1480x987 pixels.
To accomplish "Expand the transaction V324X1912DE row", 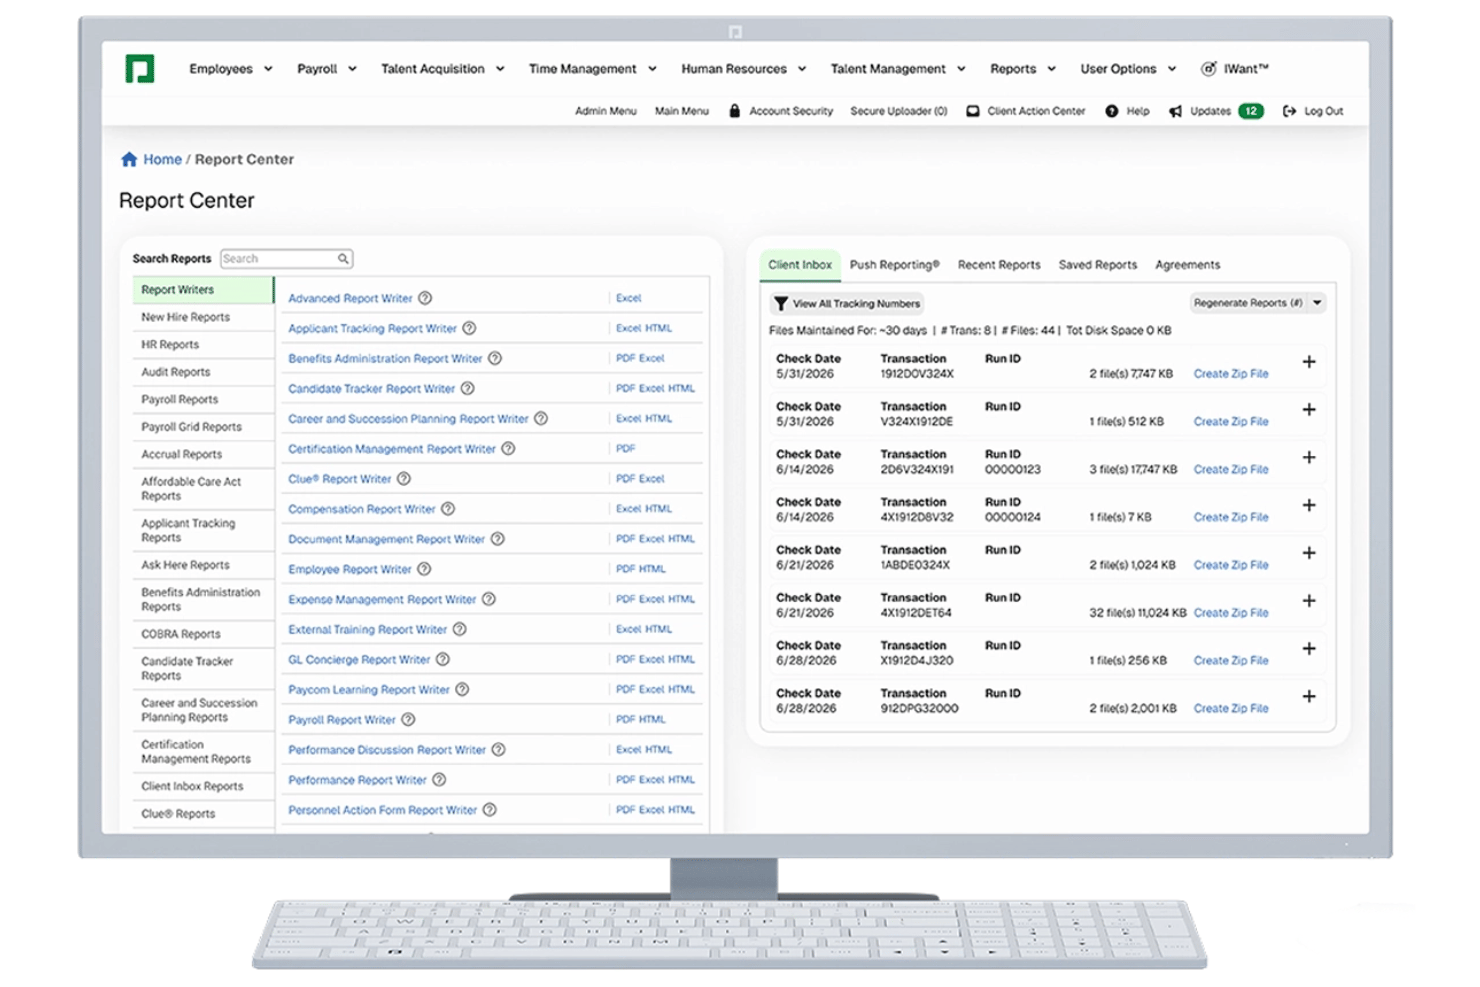I will point(1308,410).
